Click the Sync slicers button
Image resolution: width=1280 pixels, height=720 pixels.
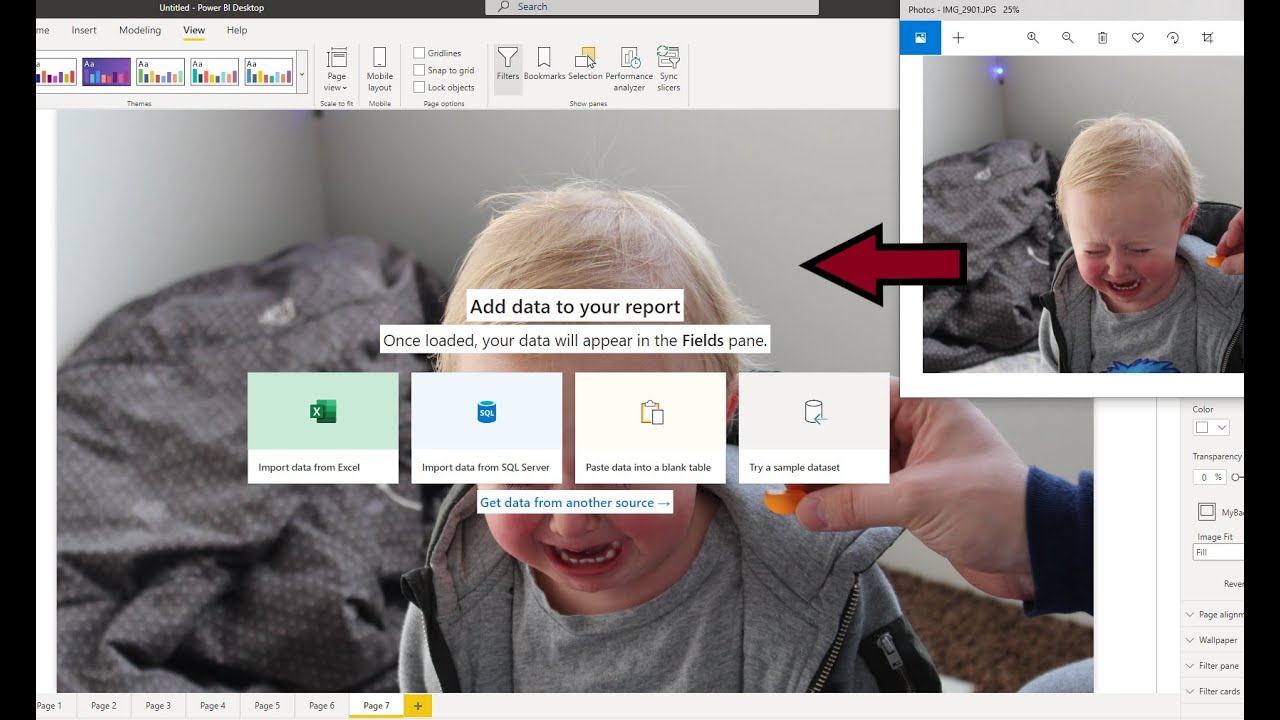coord(669,69)
